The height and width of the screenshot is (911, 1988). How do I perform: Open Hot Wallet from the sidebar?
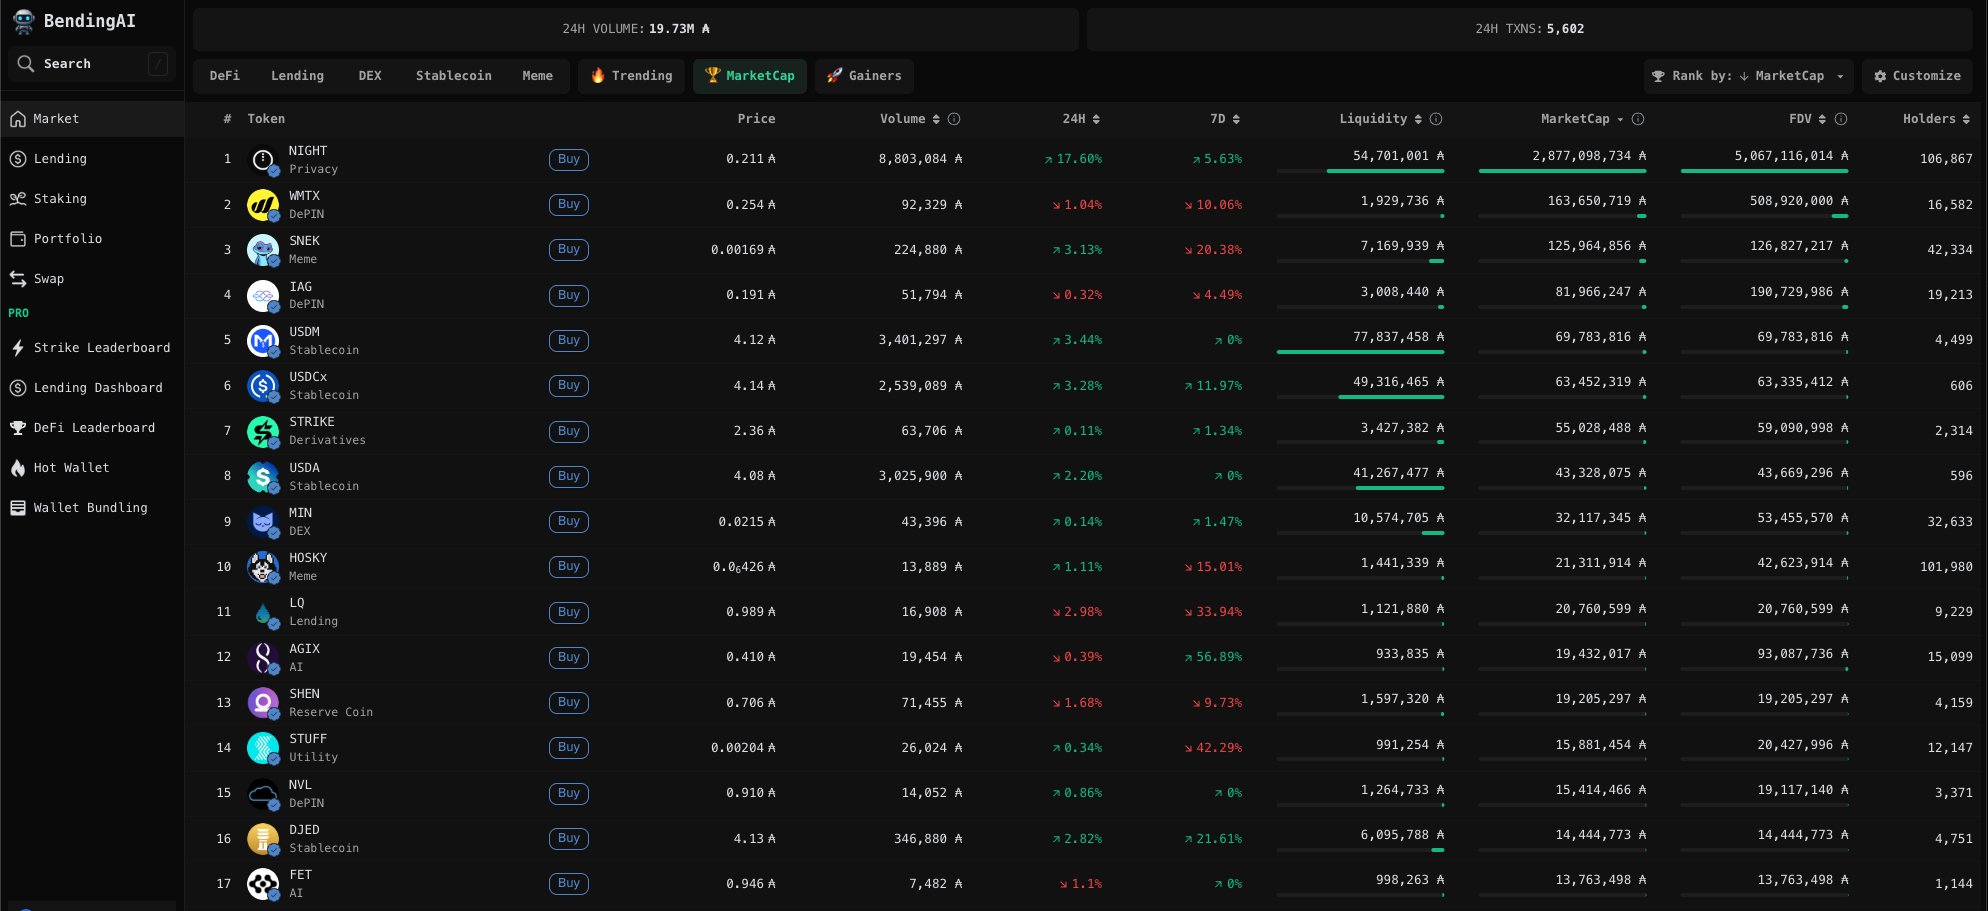71,468
